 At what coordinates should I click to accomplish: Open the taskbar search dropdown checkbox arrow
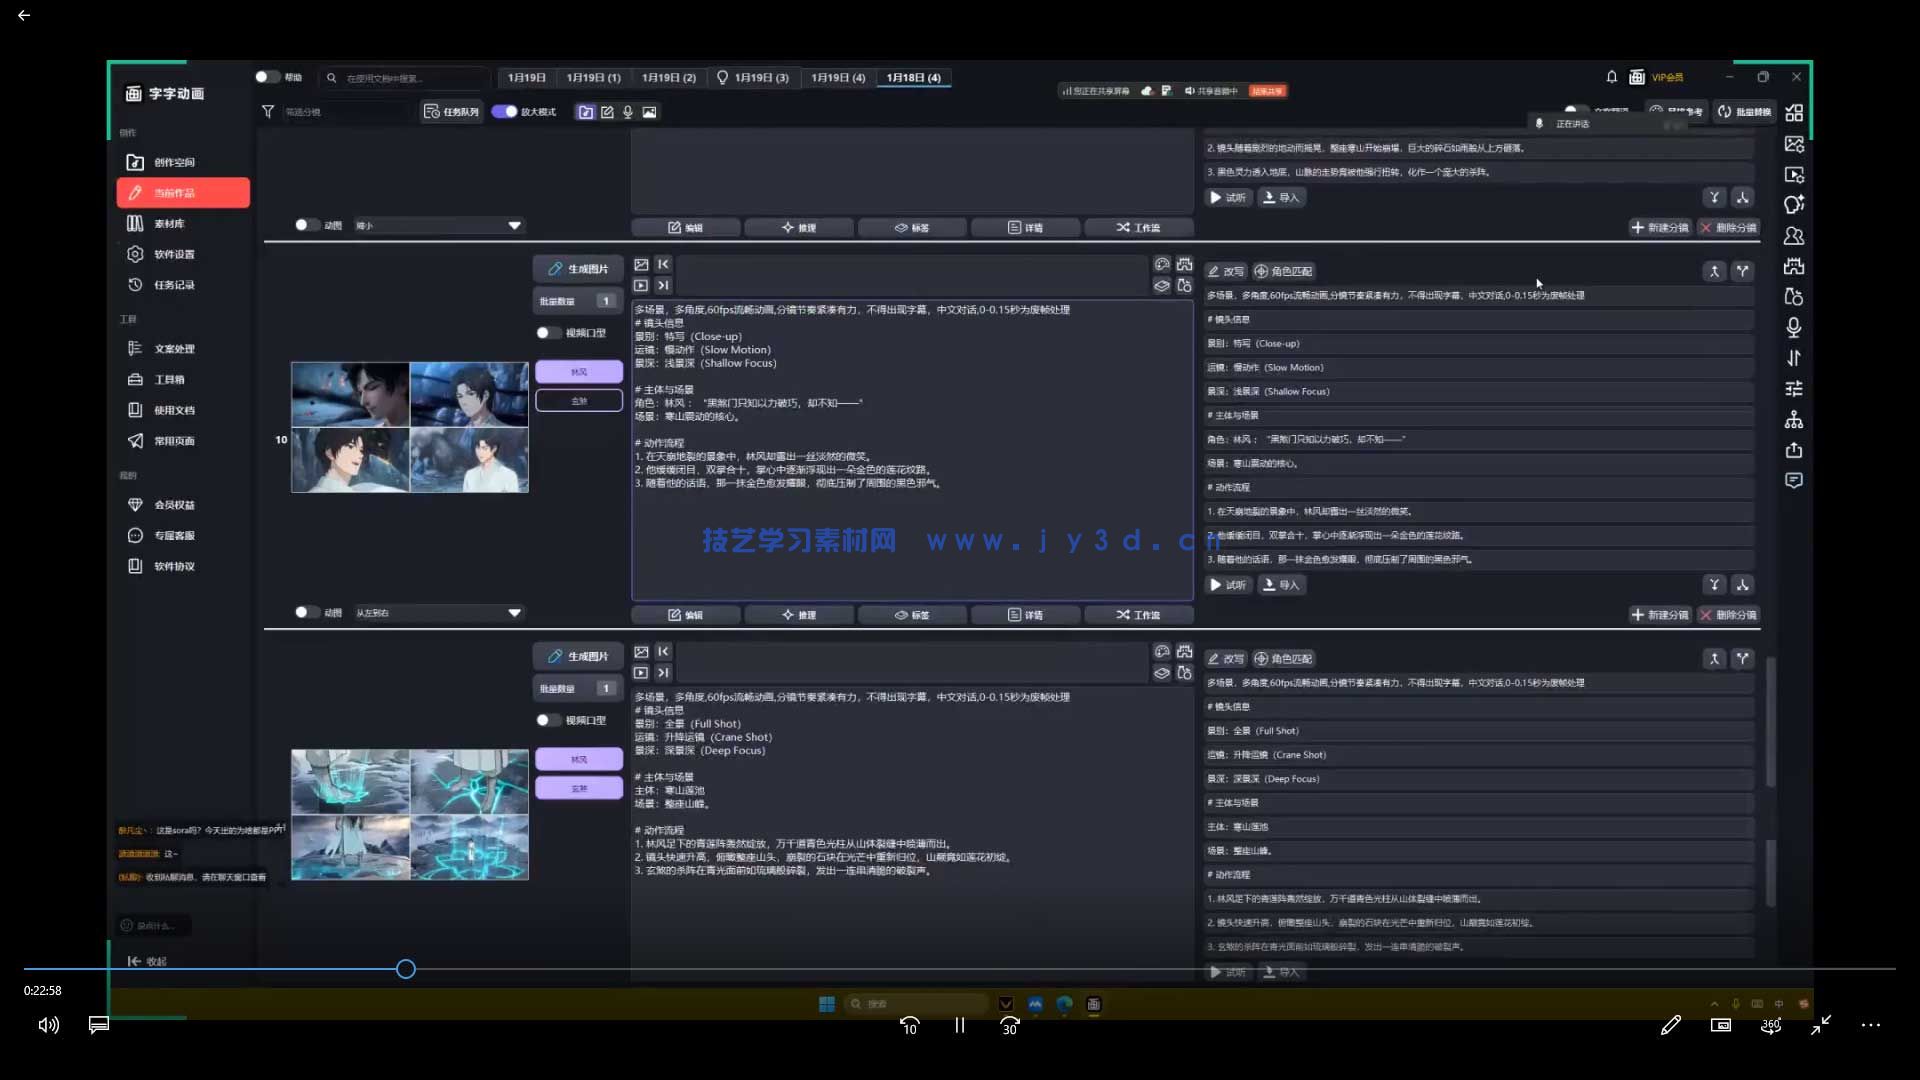pos(1006,1003)
